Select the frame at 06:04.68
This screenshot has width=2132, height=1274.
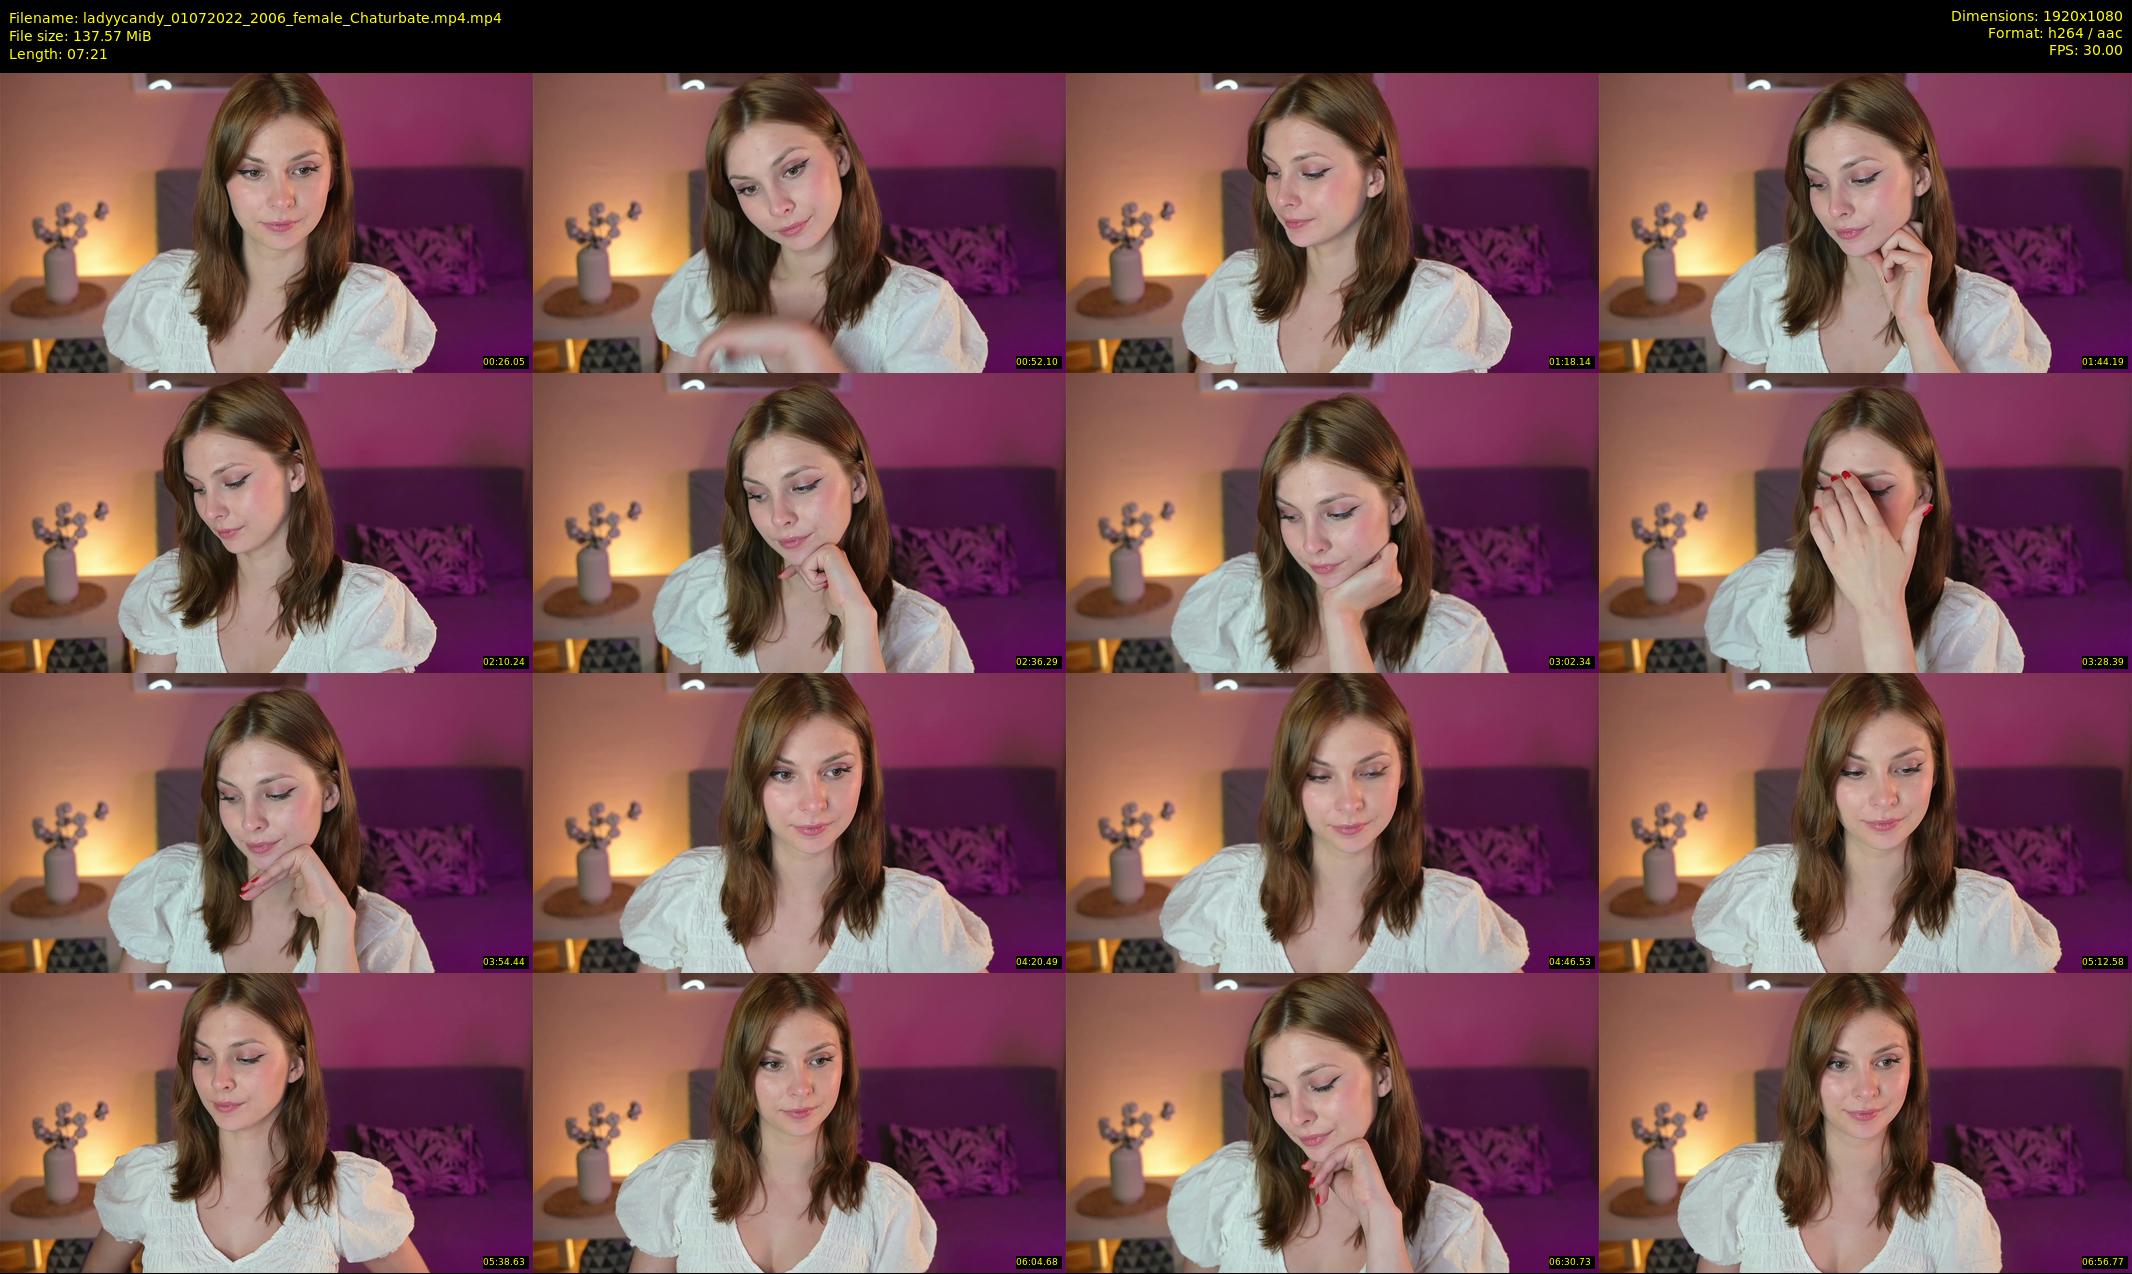click(x=799, y=1122)
